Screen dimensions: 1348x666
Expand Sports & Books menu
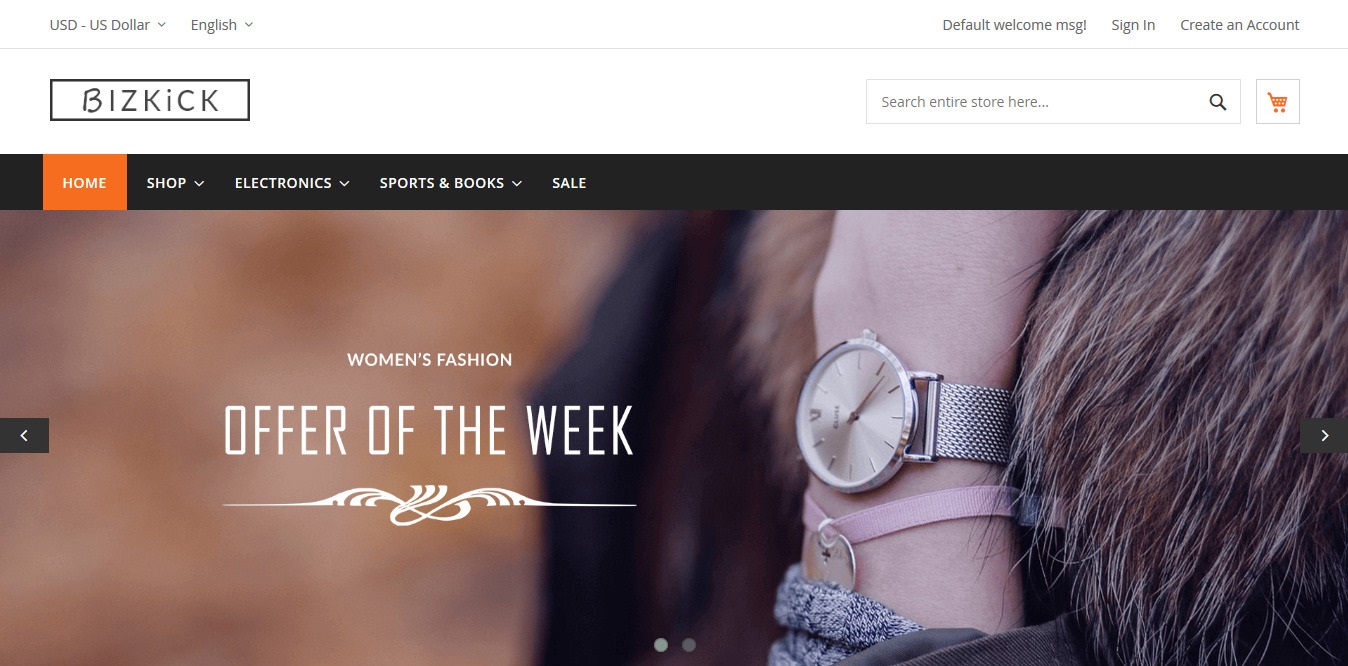click(451, 183)
